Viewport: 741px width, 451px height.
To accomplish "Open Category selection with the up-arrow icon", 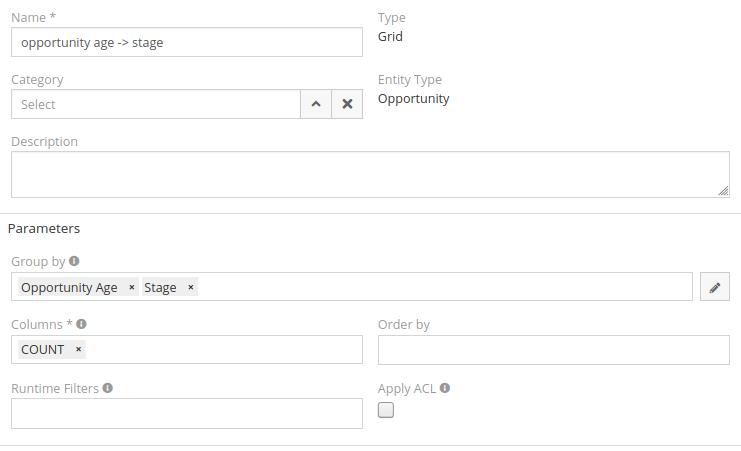I will tap(315, 104).
